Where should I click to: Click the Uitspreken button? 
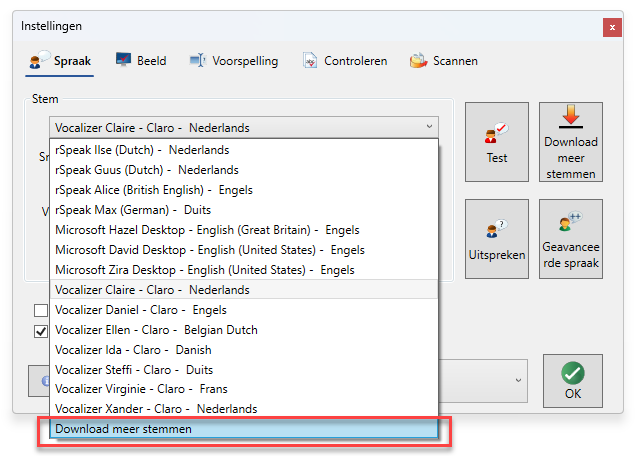497,239
